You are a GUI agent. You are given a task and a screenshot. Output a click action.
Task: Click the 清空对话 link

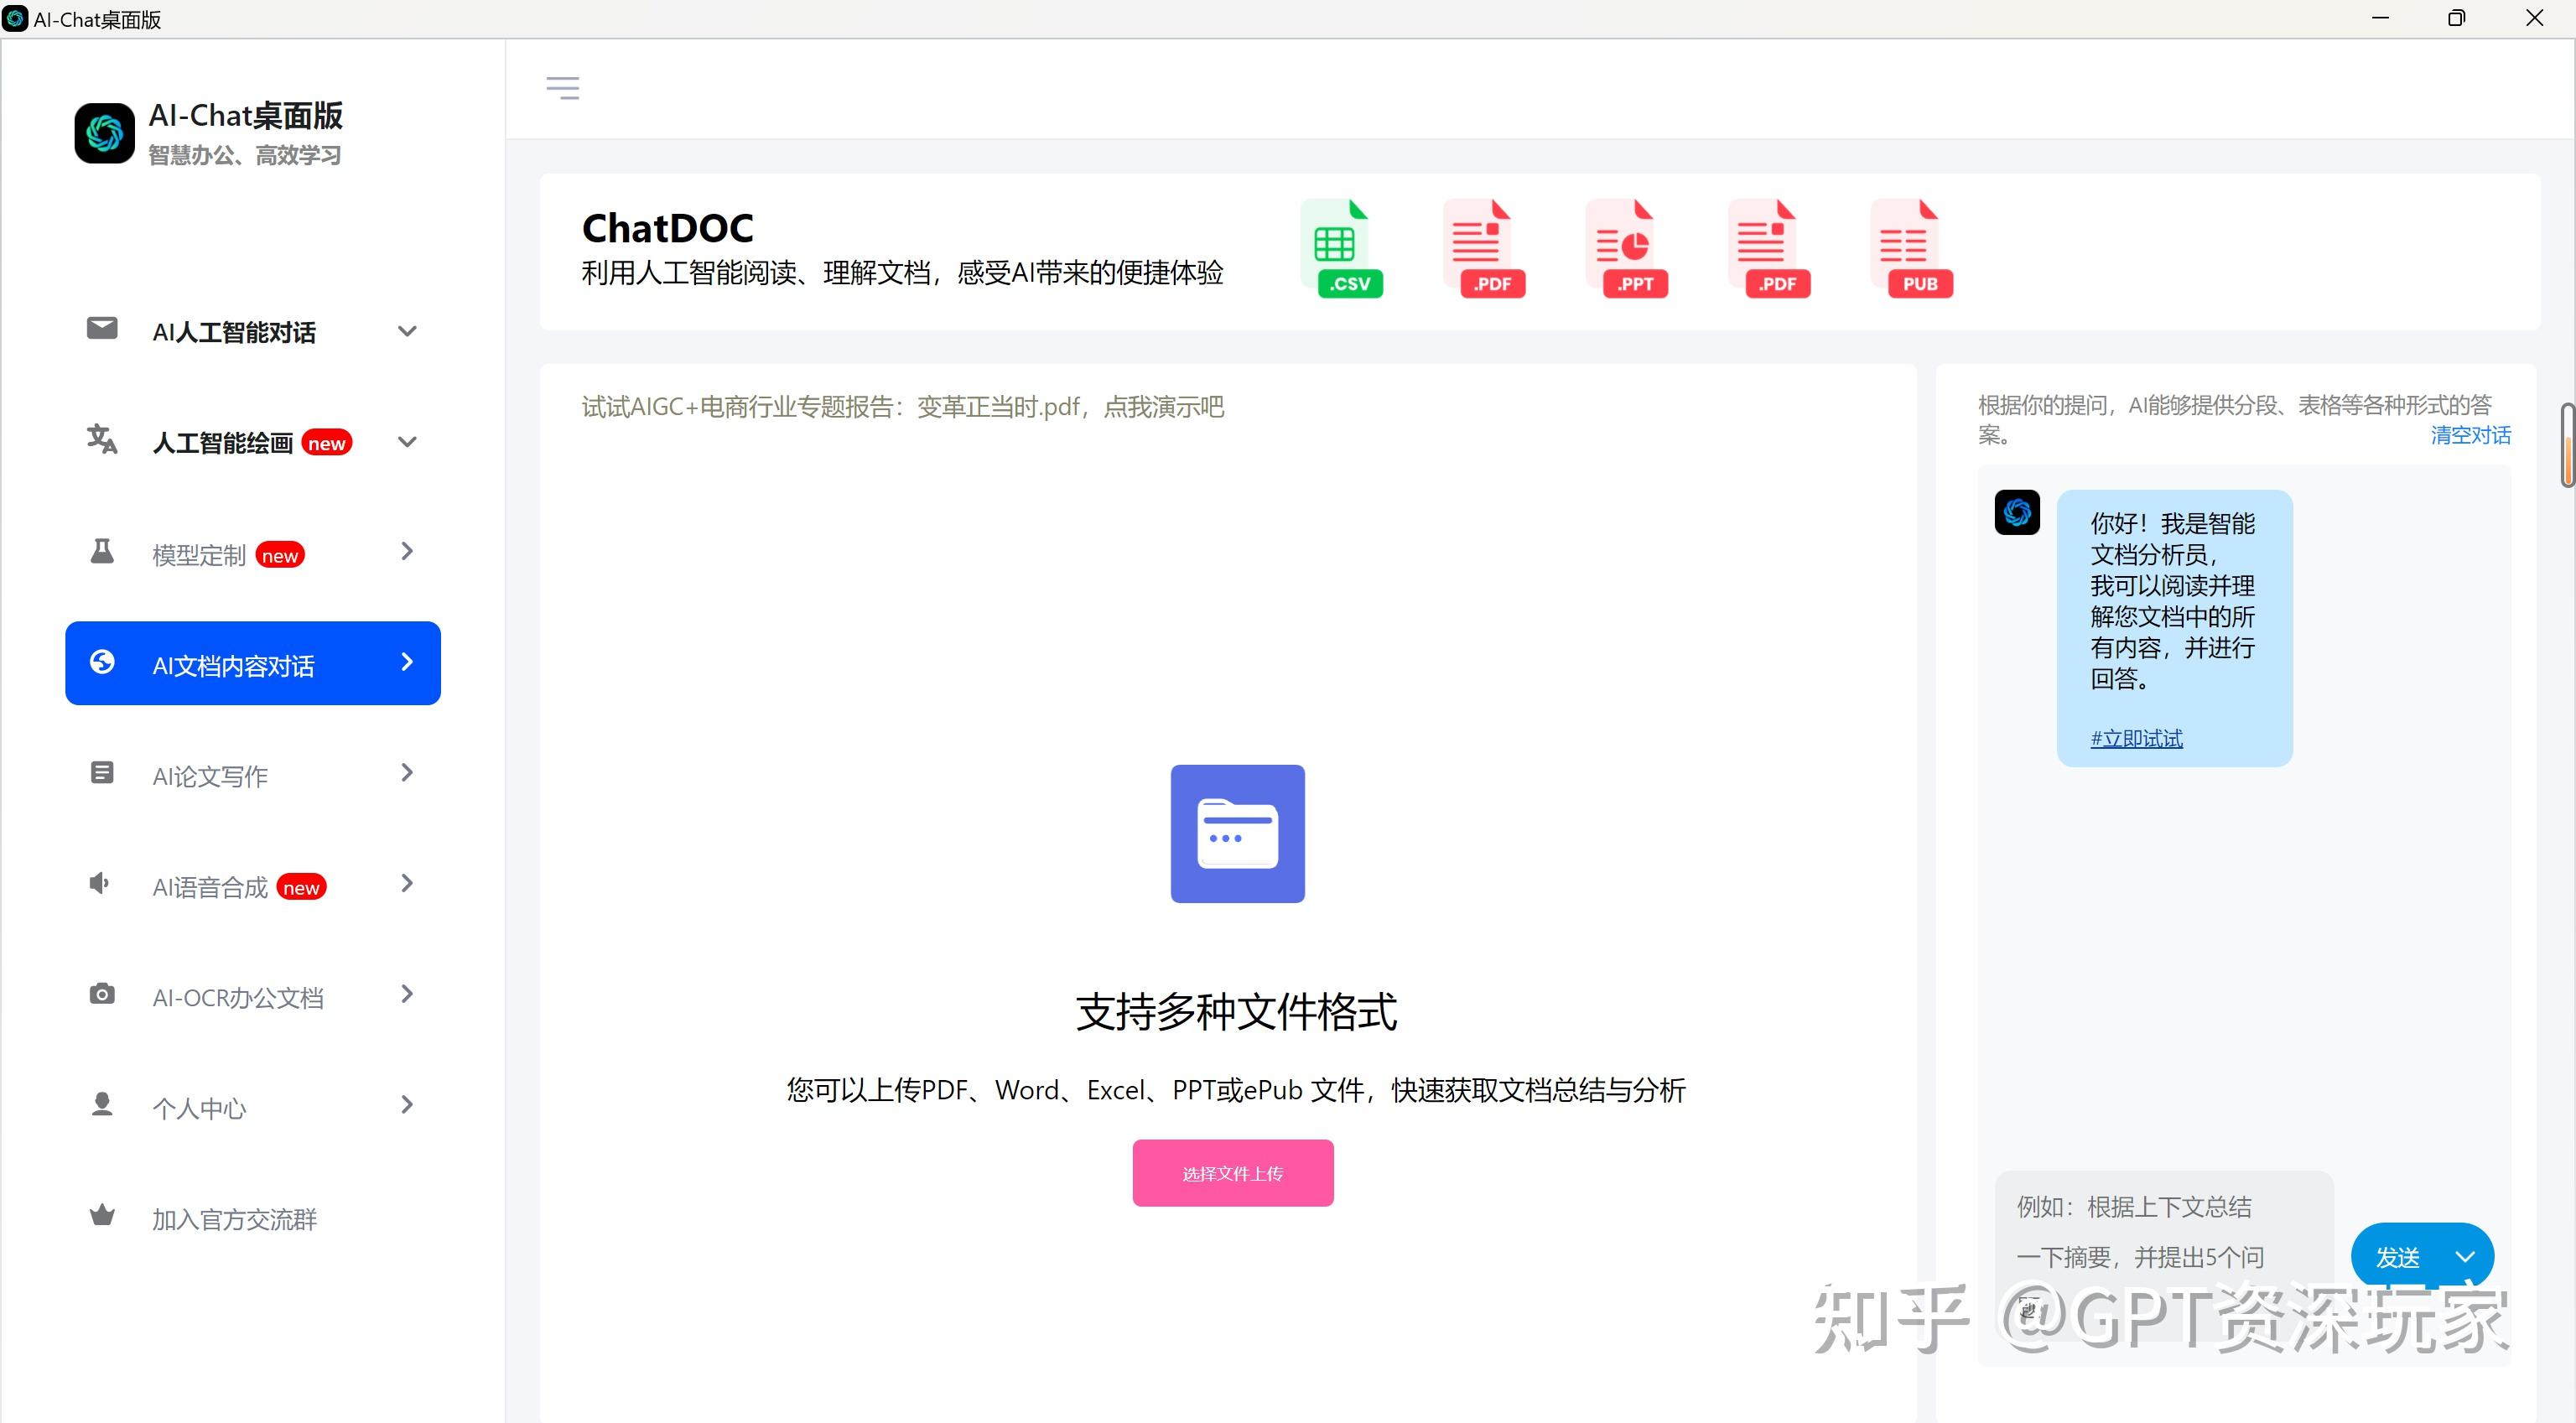click(2470, 435)
